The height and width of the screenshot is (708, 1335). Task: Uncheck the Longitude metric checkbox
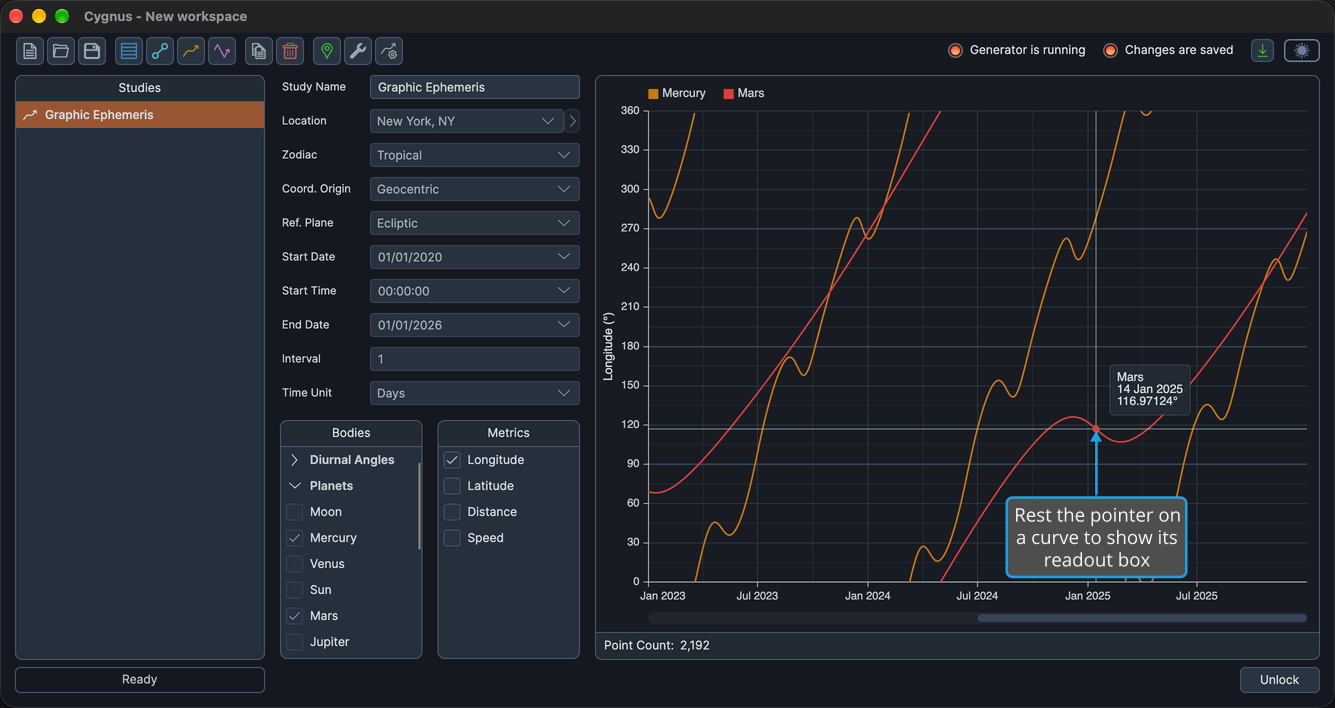[452, 460]
